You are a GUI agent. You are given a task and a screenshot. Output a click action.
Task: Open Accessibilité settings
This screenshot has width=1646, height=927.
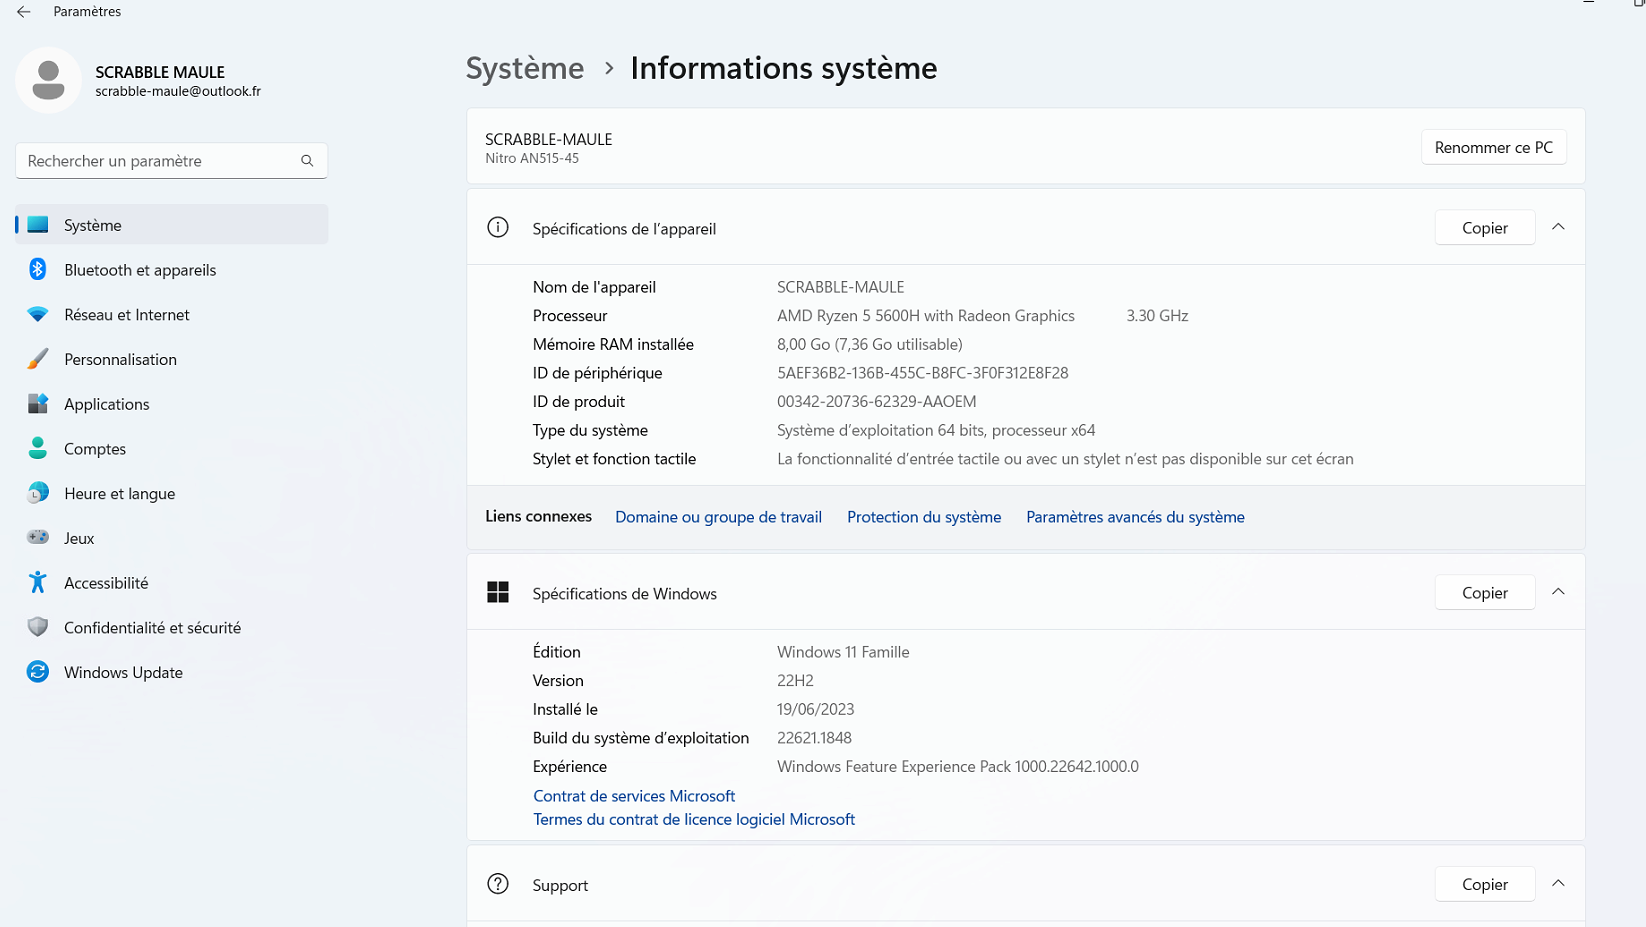click(106, 583)
